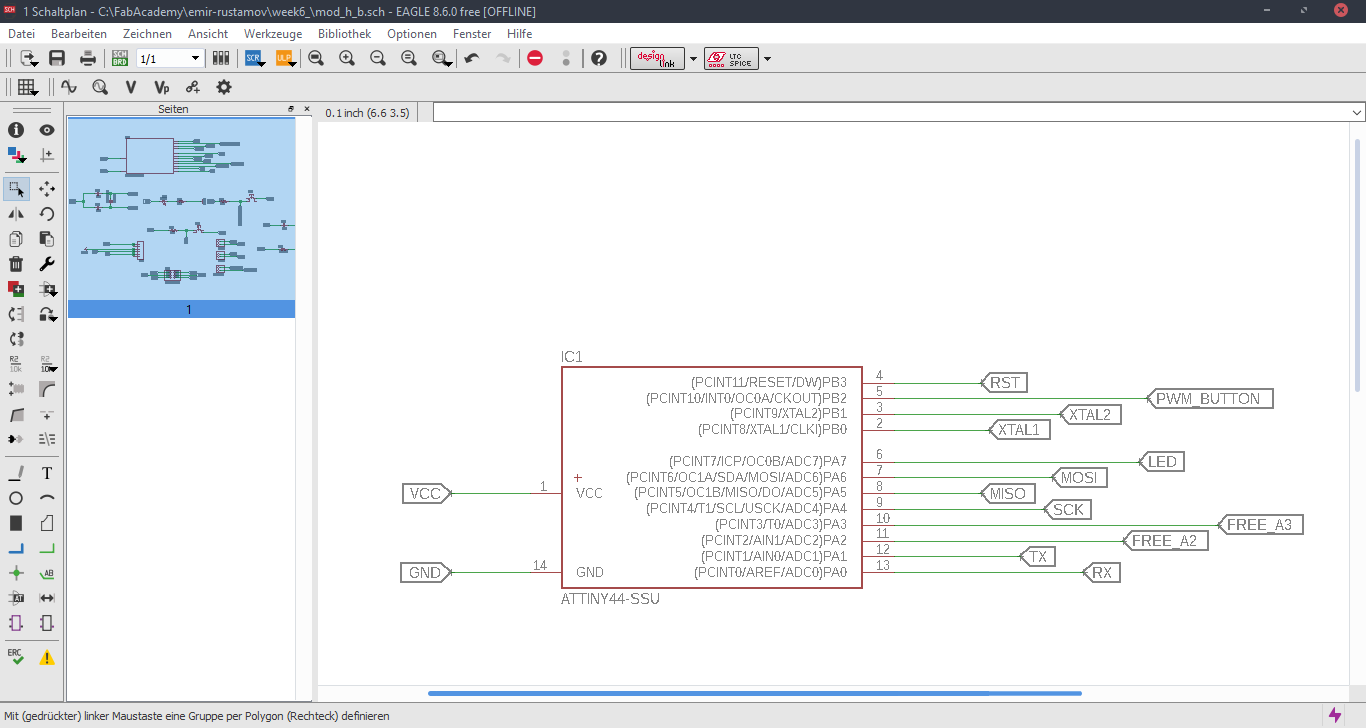Select the Rotate tool
Screen dimensions: 1367x728
point(47,213)
